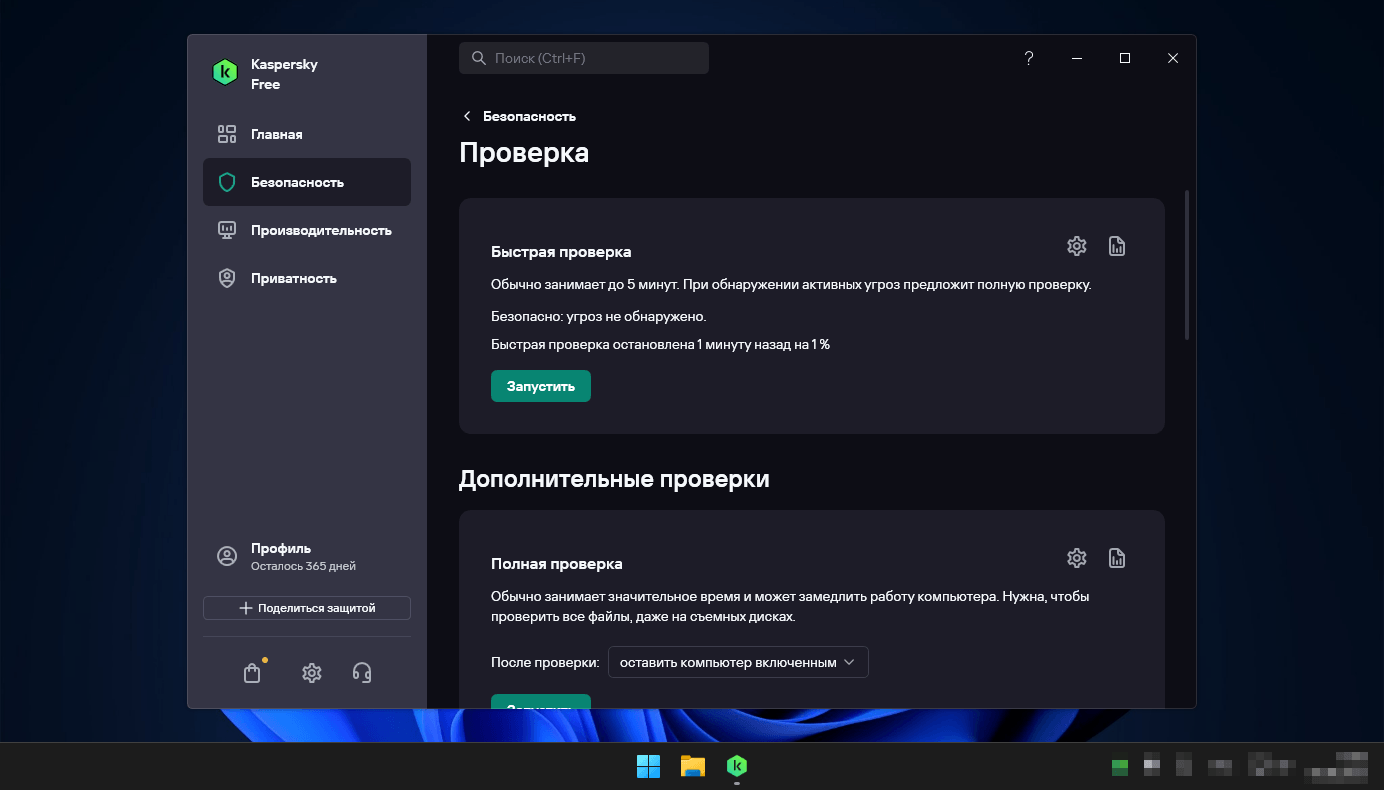
Task: Click the search magnifier icon
Action: 478,58
